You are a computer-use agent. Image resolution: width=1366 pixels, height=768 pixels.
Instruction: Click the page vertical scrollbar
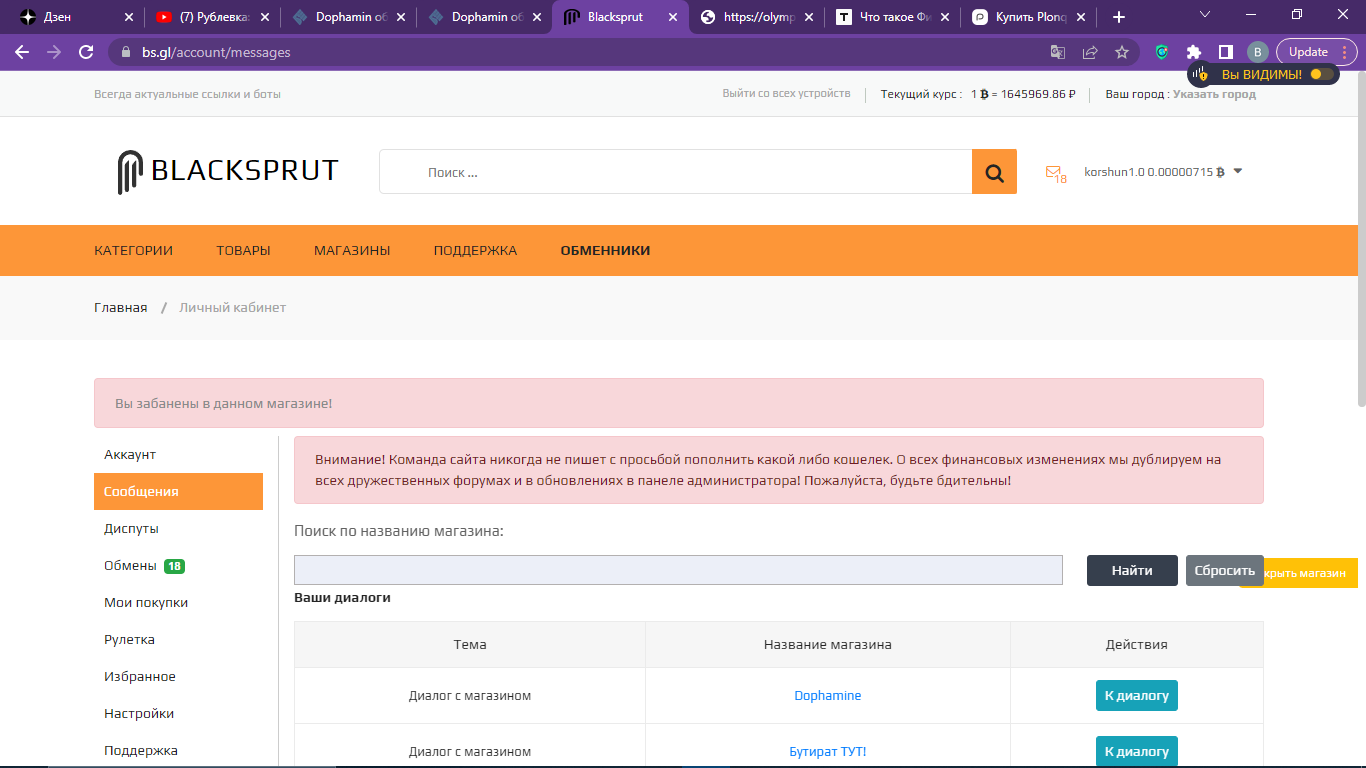(1361, 240)
